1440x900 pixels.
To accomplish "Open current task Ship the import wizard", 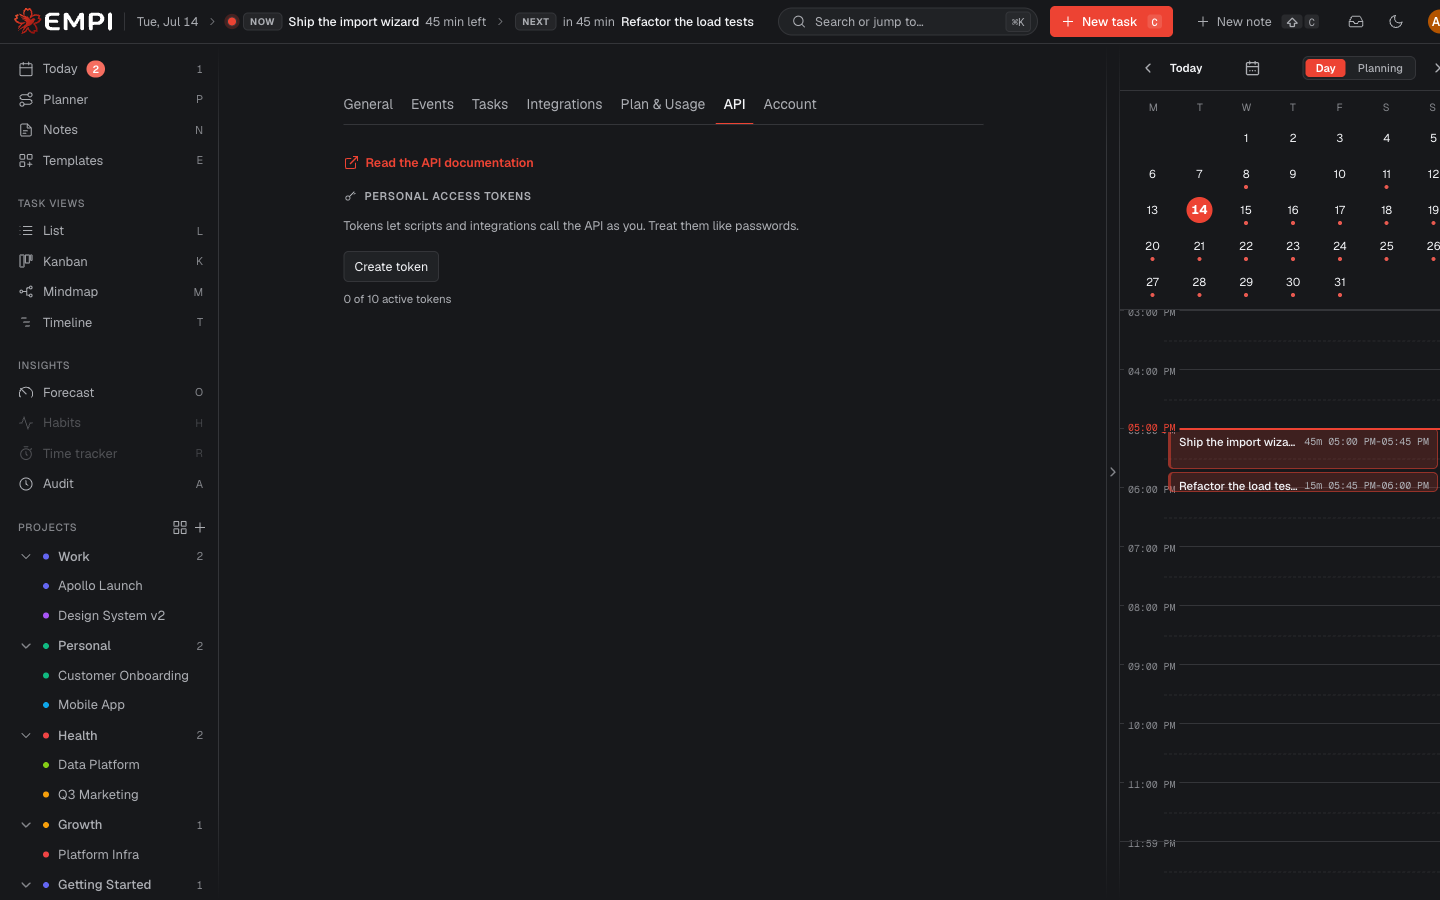I will tap(353, 21).
